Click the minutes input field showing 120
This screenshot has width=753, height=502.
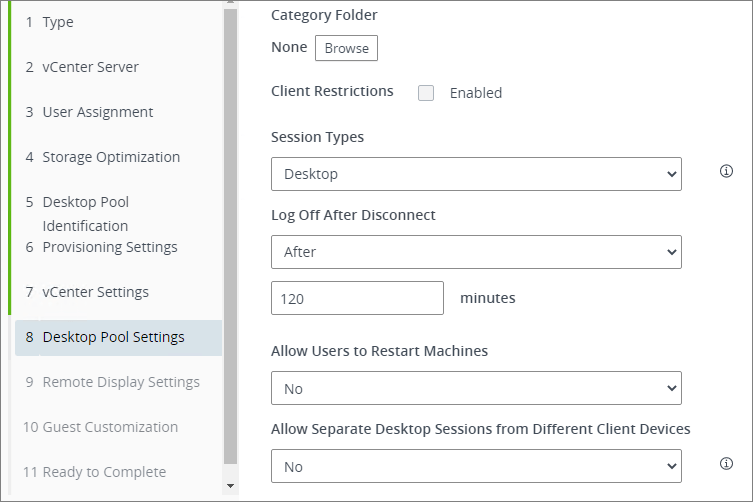[357, 298]
